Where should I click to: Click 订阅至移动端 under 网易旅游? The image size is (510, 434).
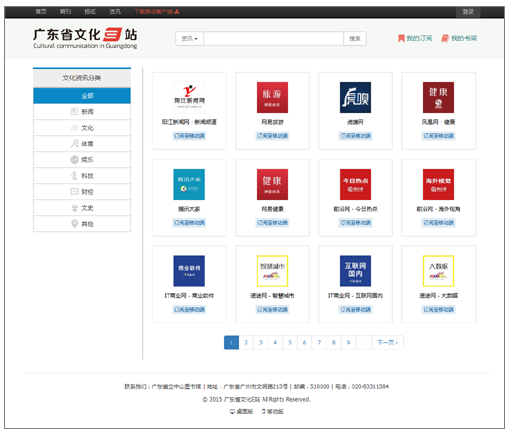coord(272,136)
